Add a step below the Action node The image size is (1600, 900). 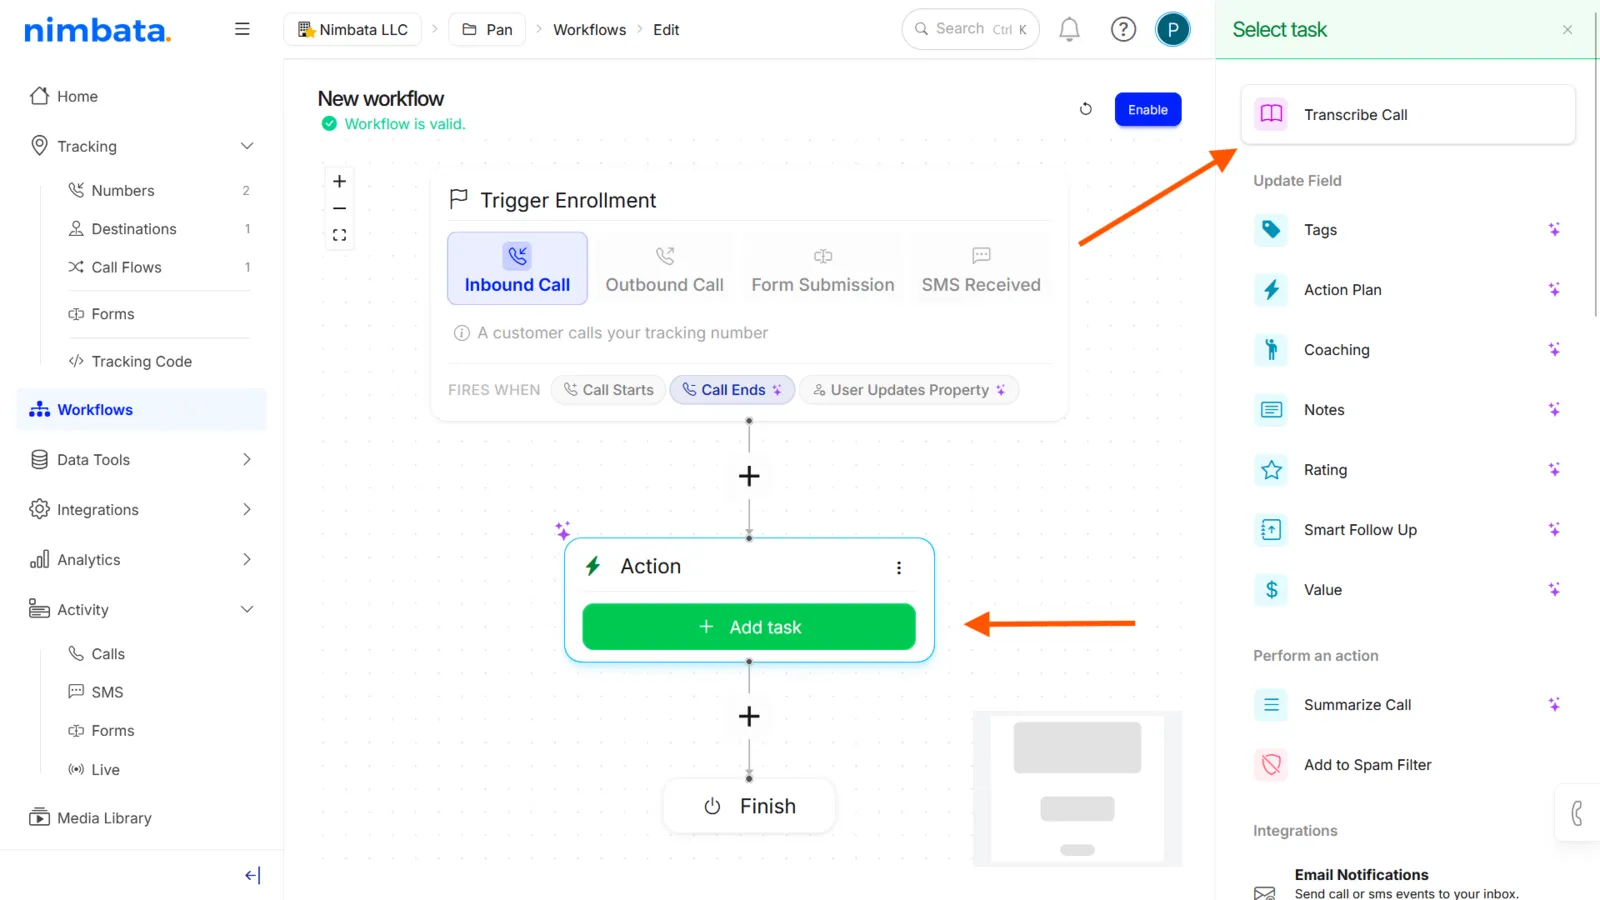(749, 716)
